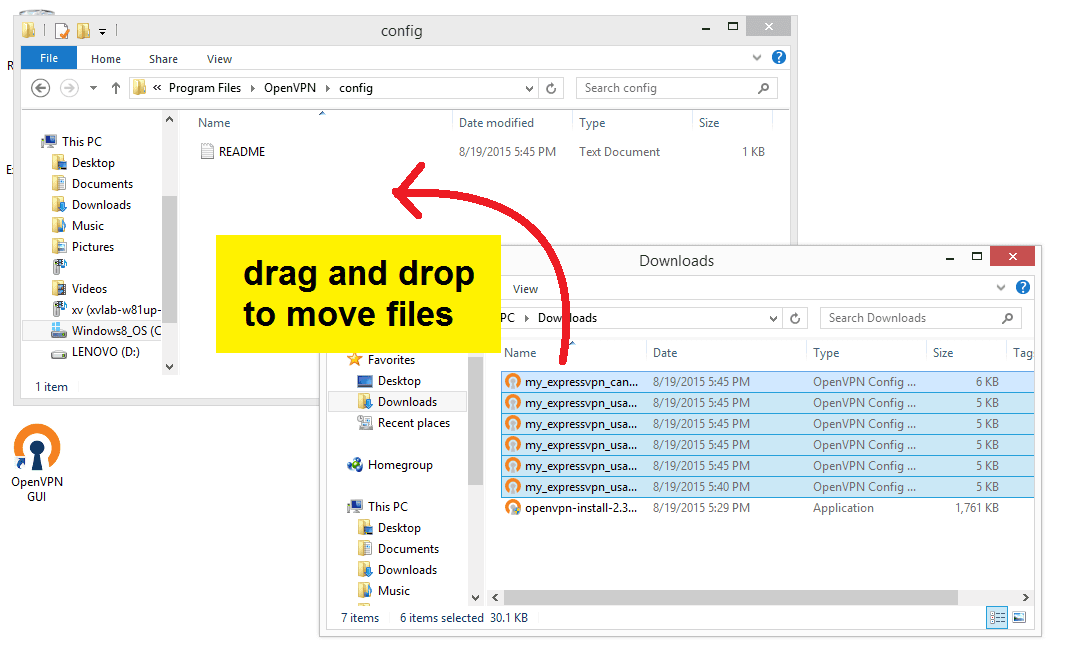Open the View tab in config window
Screen dimensions: 1073x660
tap(220, 59)
